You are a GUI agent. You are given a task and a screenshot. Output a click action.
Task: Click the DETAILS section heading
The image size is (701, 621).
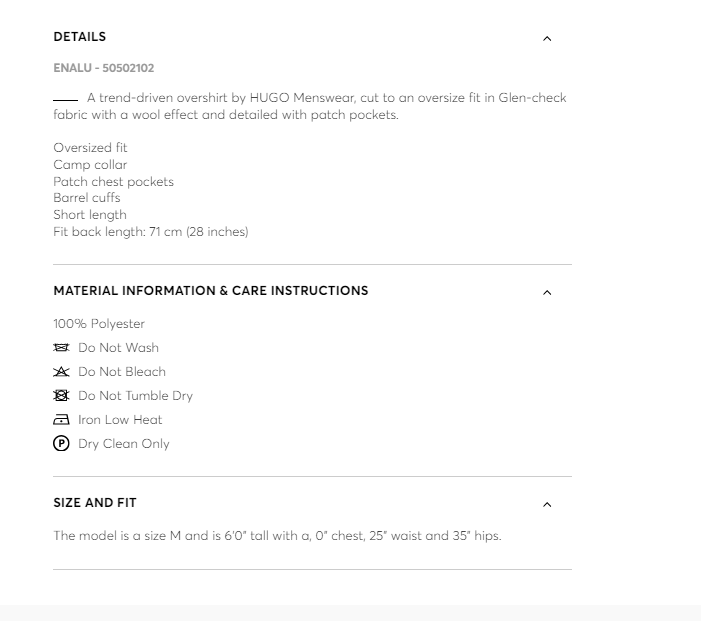point(80,37)
